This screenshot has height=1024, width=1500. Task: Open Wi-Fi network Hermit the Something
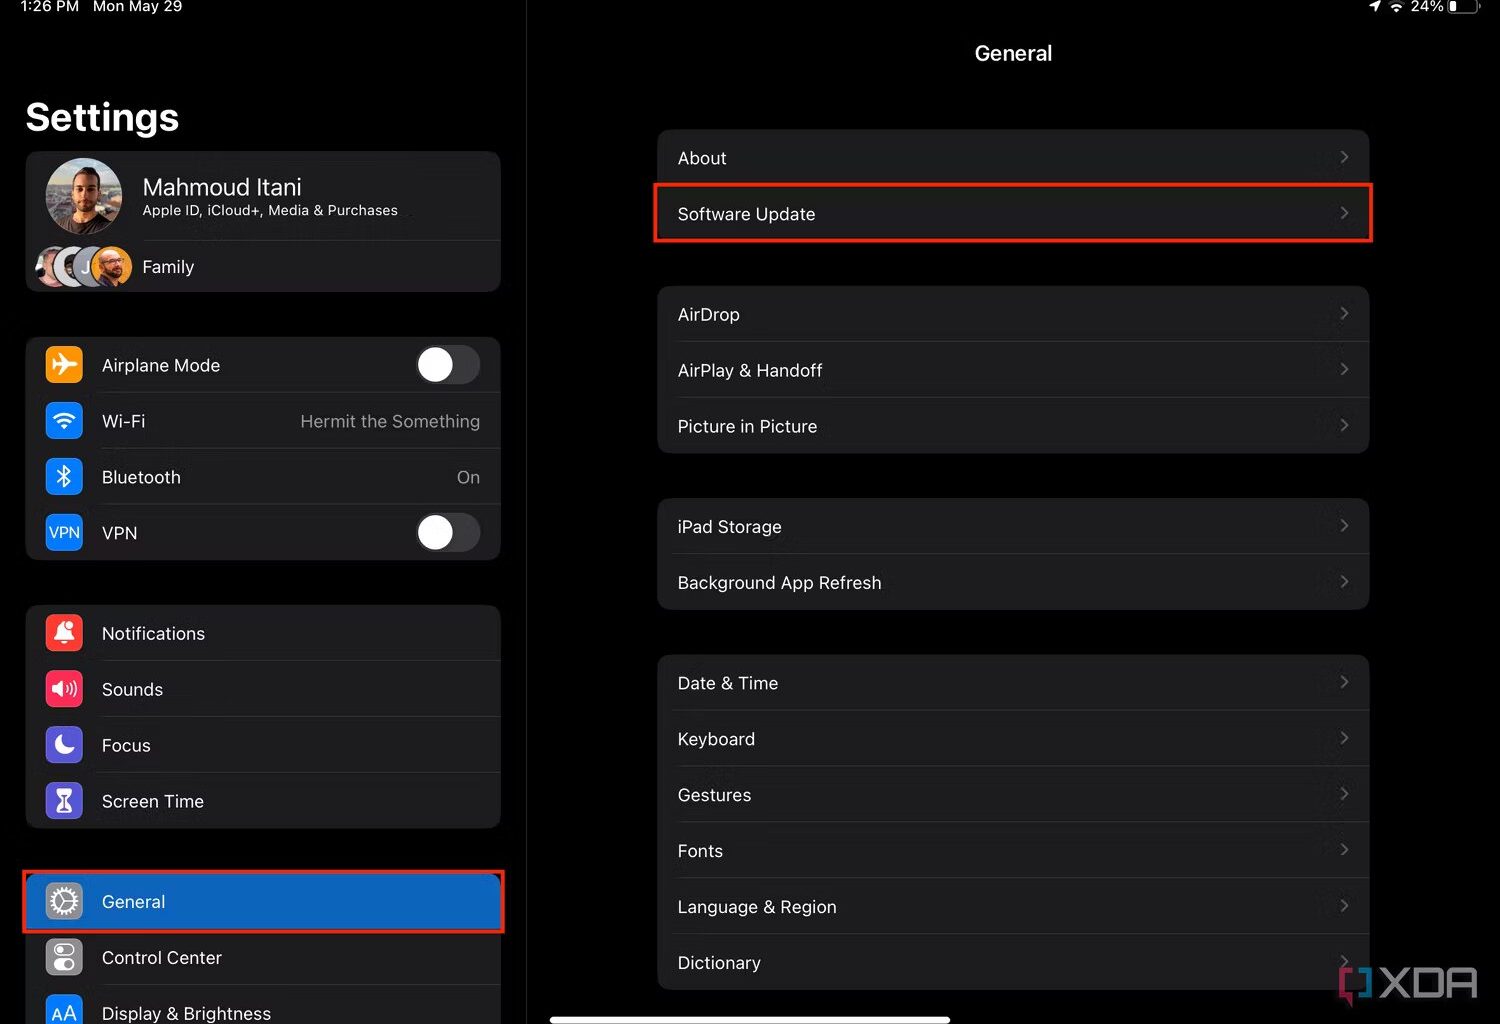pos(263,421)
